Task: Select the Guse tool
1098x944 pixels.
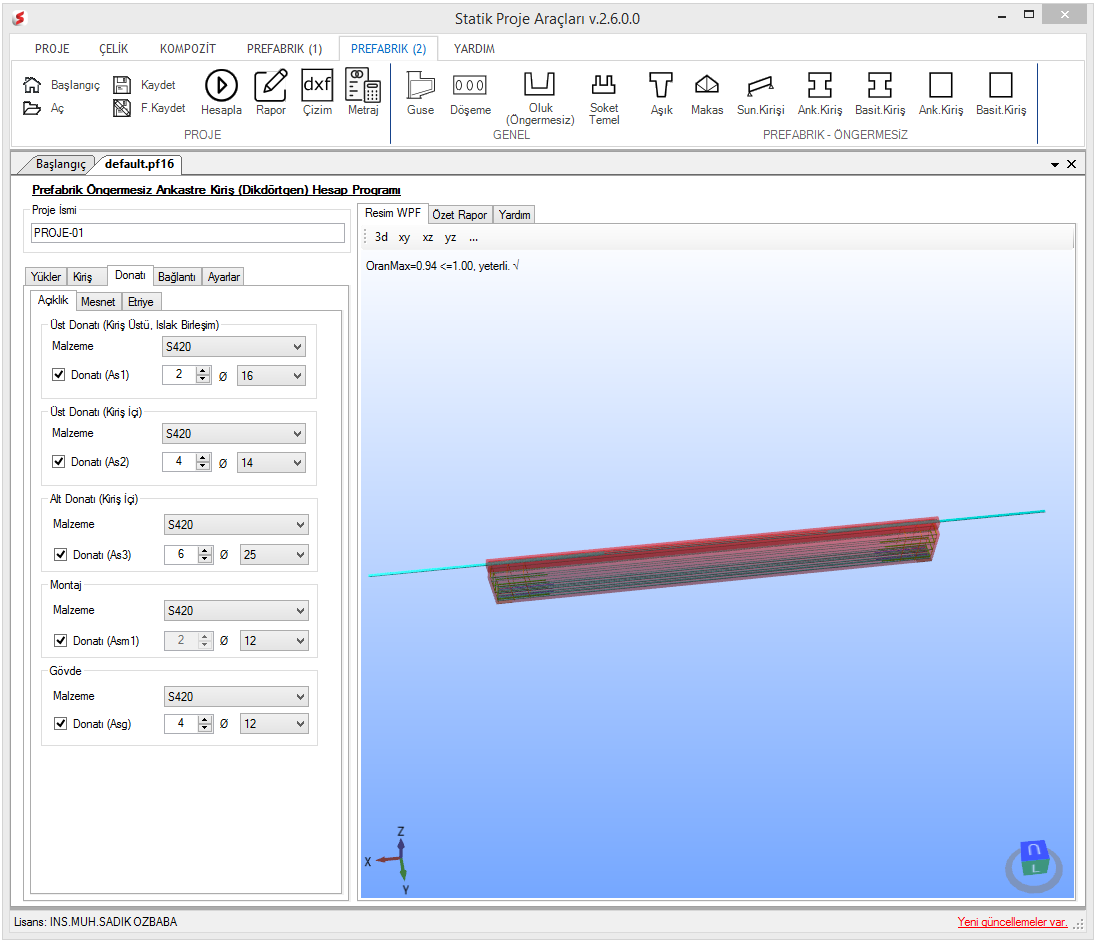Action: coord(420,93)
